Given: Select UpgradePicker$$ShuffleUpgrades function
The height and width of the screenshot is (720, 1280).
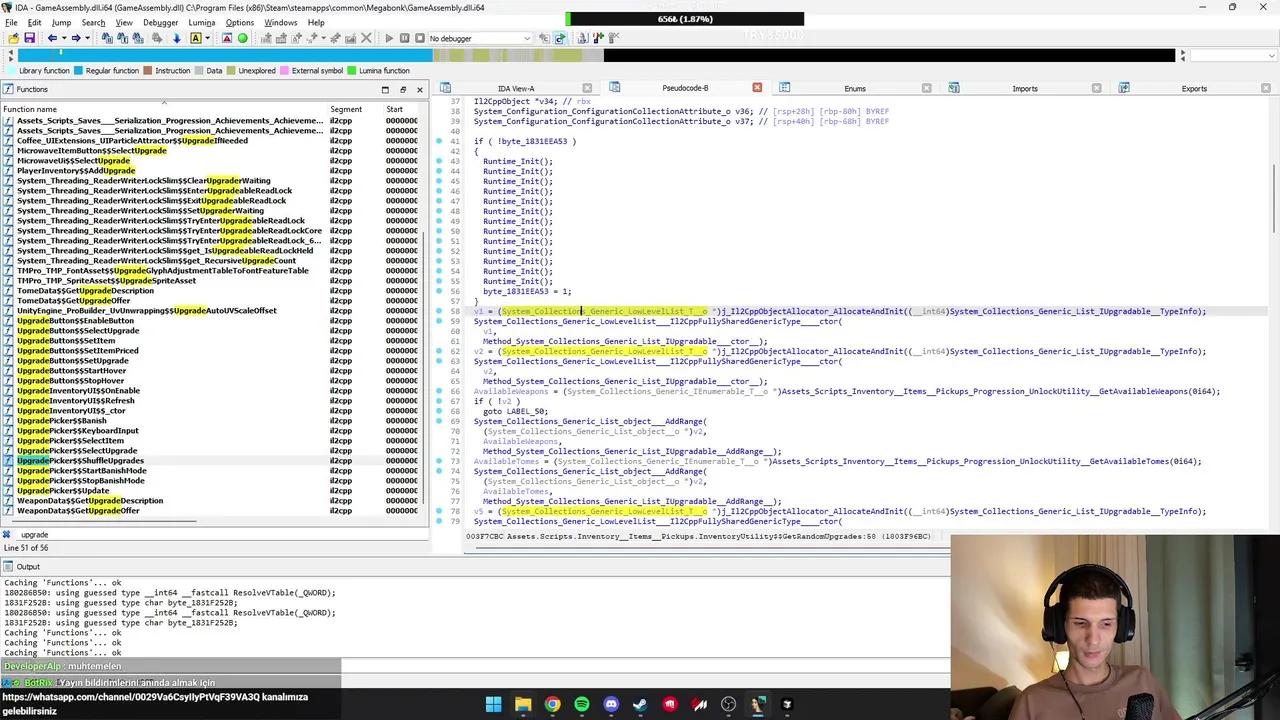Looking at the screenshot, I should [x=80, y=461].
